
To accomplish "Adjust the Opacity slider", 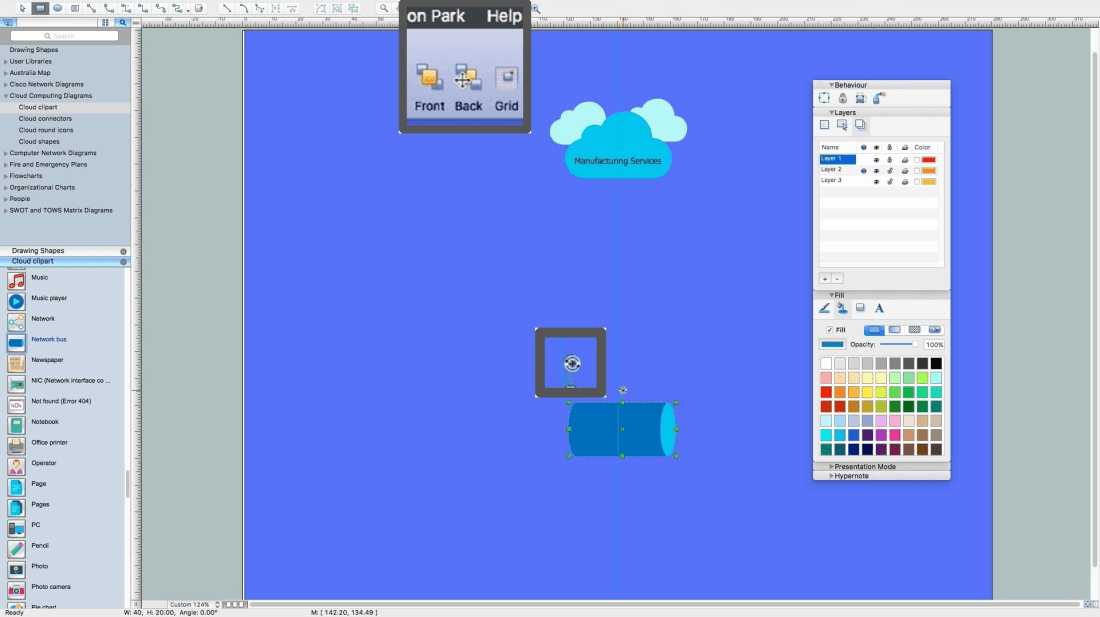I will point(899,344).
